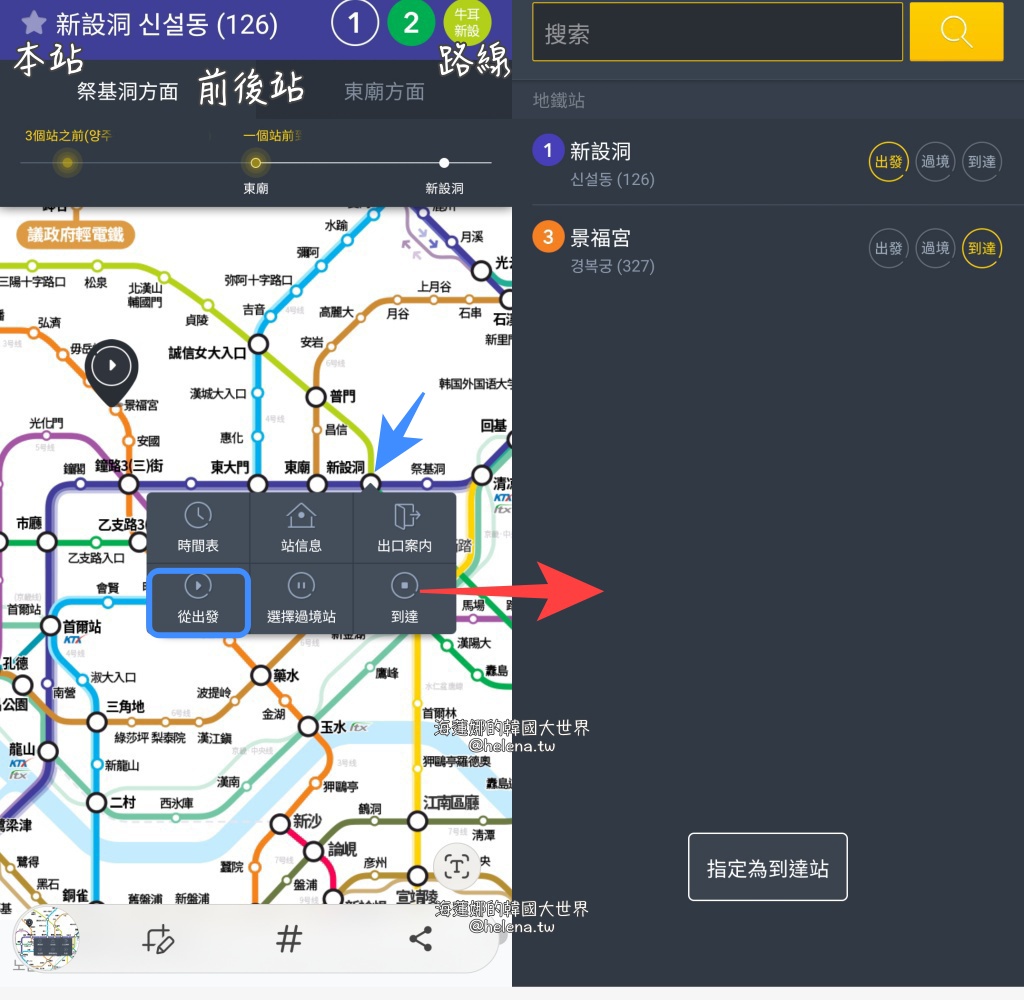Click the yellow magnifier search button
The height and width of the screenshot is (1000, 1024).
click(956, 32)
